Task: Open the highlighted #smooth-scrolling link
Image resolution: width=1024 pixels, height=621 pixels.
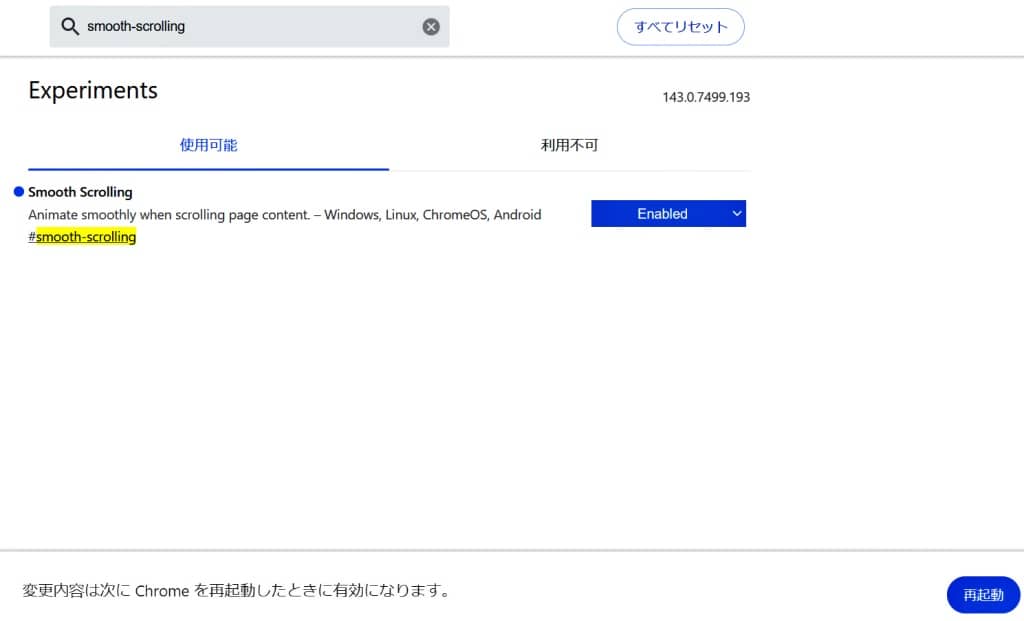Action: click(86, 237)
